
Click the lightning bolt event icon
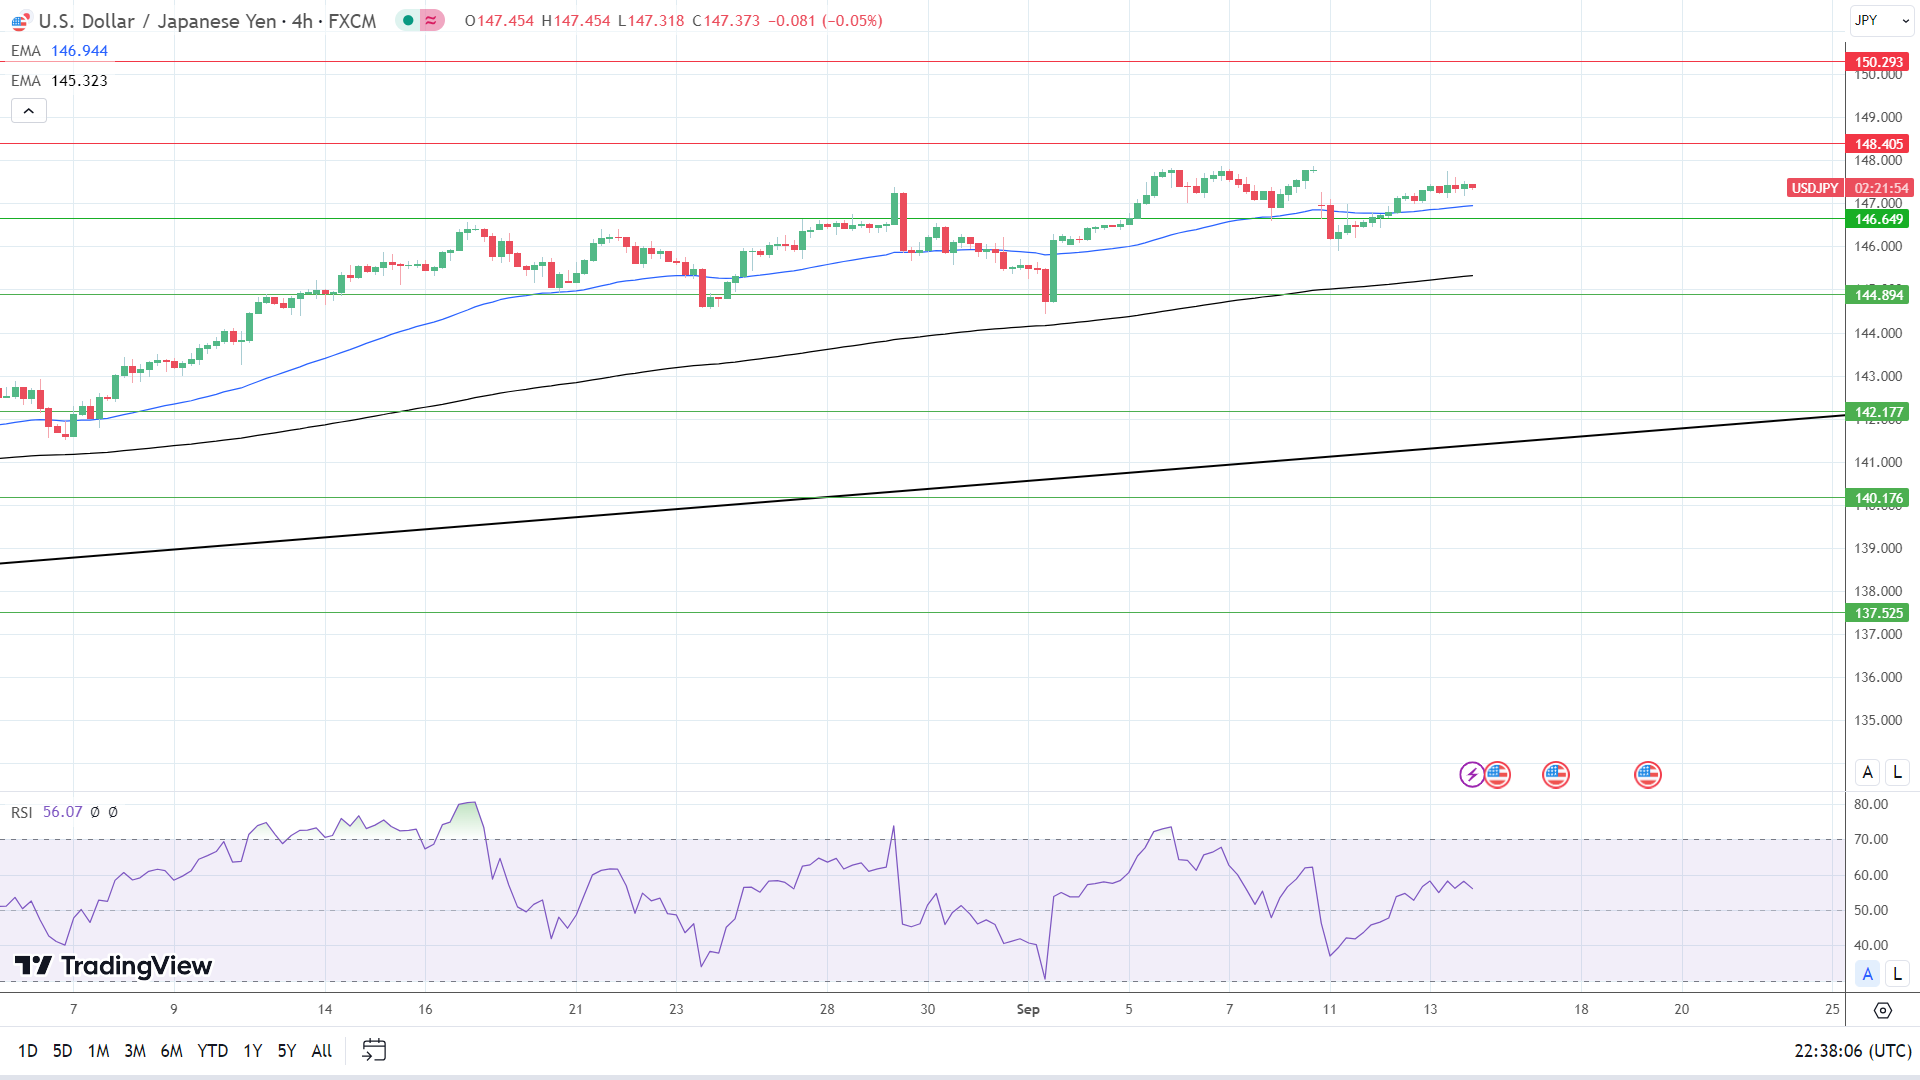(1471, 774)
